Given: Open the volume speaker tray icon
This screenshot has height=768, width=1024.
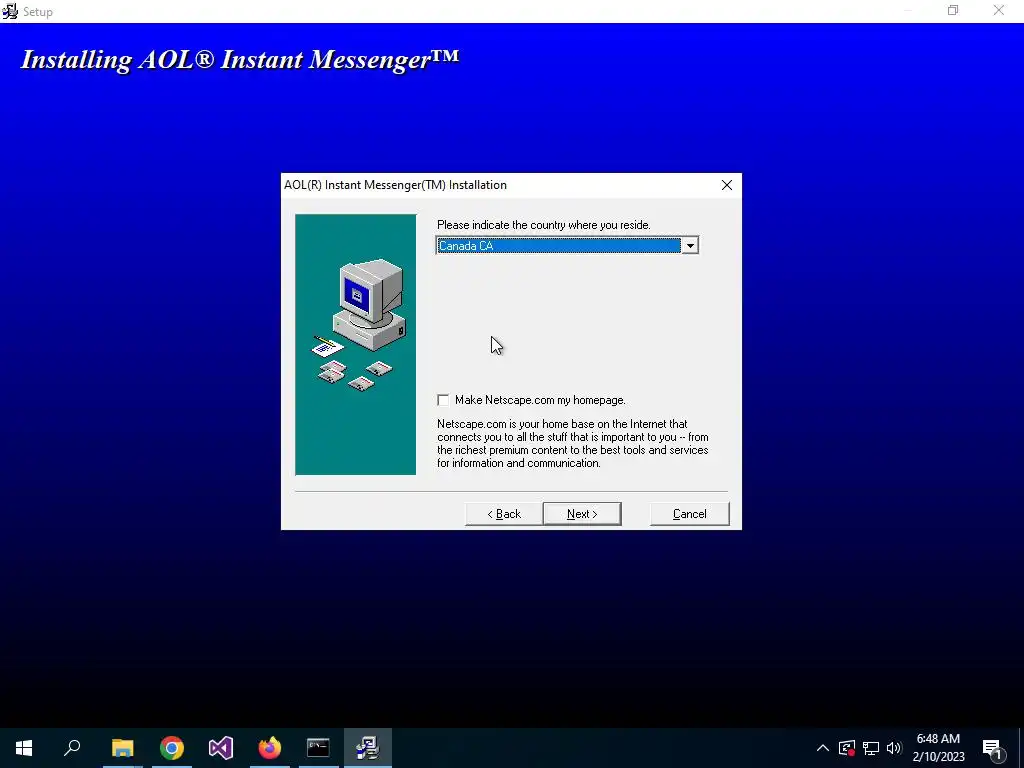Looking at the screenshot, I should coord(894,748).
